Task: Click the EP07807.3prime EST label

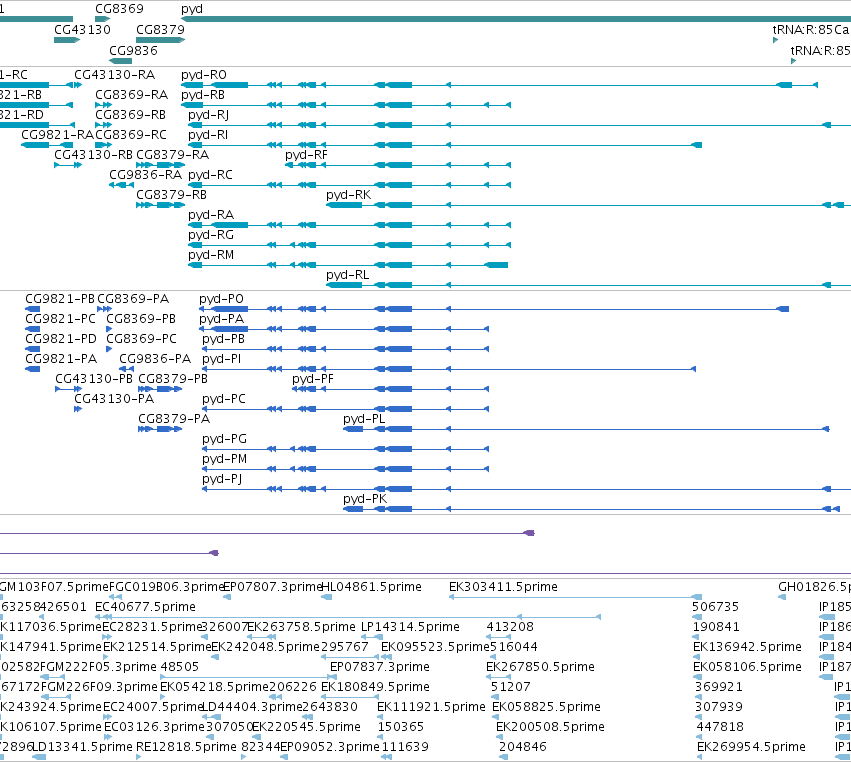Action: (x=274, y=587)
